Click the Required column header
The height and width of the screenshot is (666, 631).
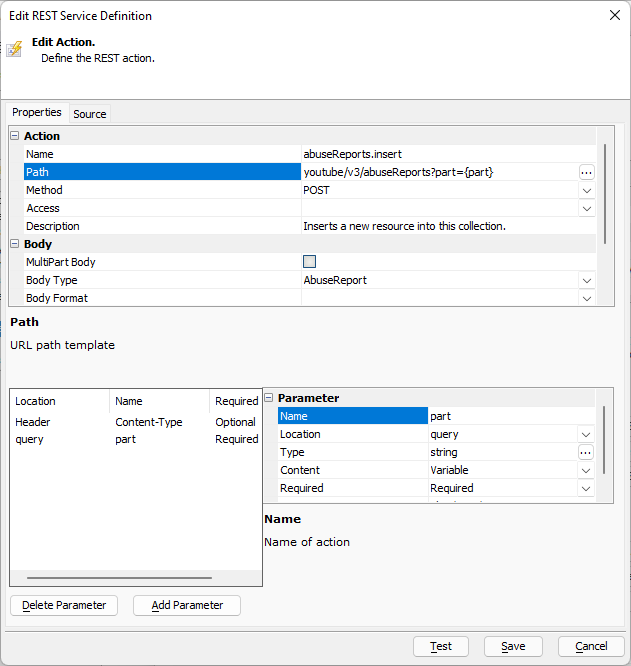point(236,401)
